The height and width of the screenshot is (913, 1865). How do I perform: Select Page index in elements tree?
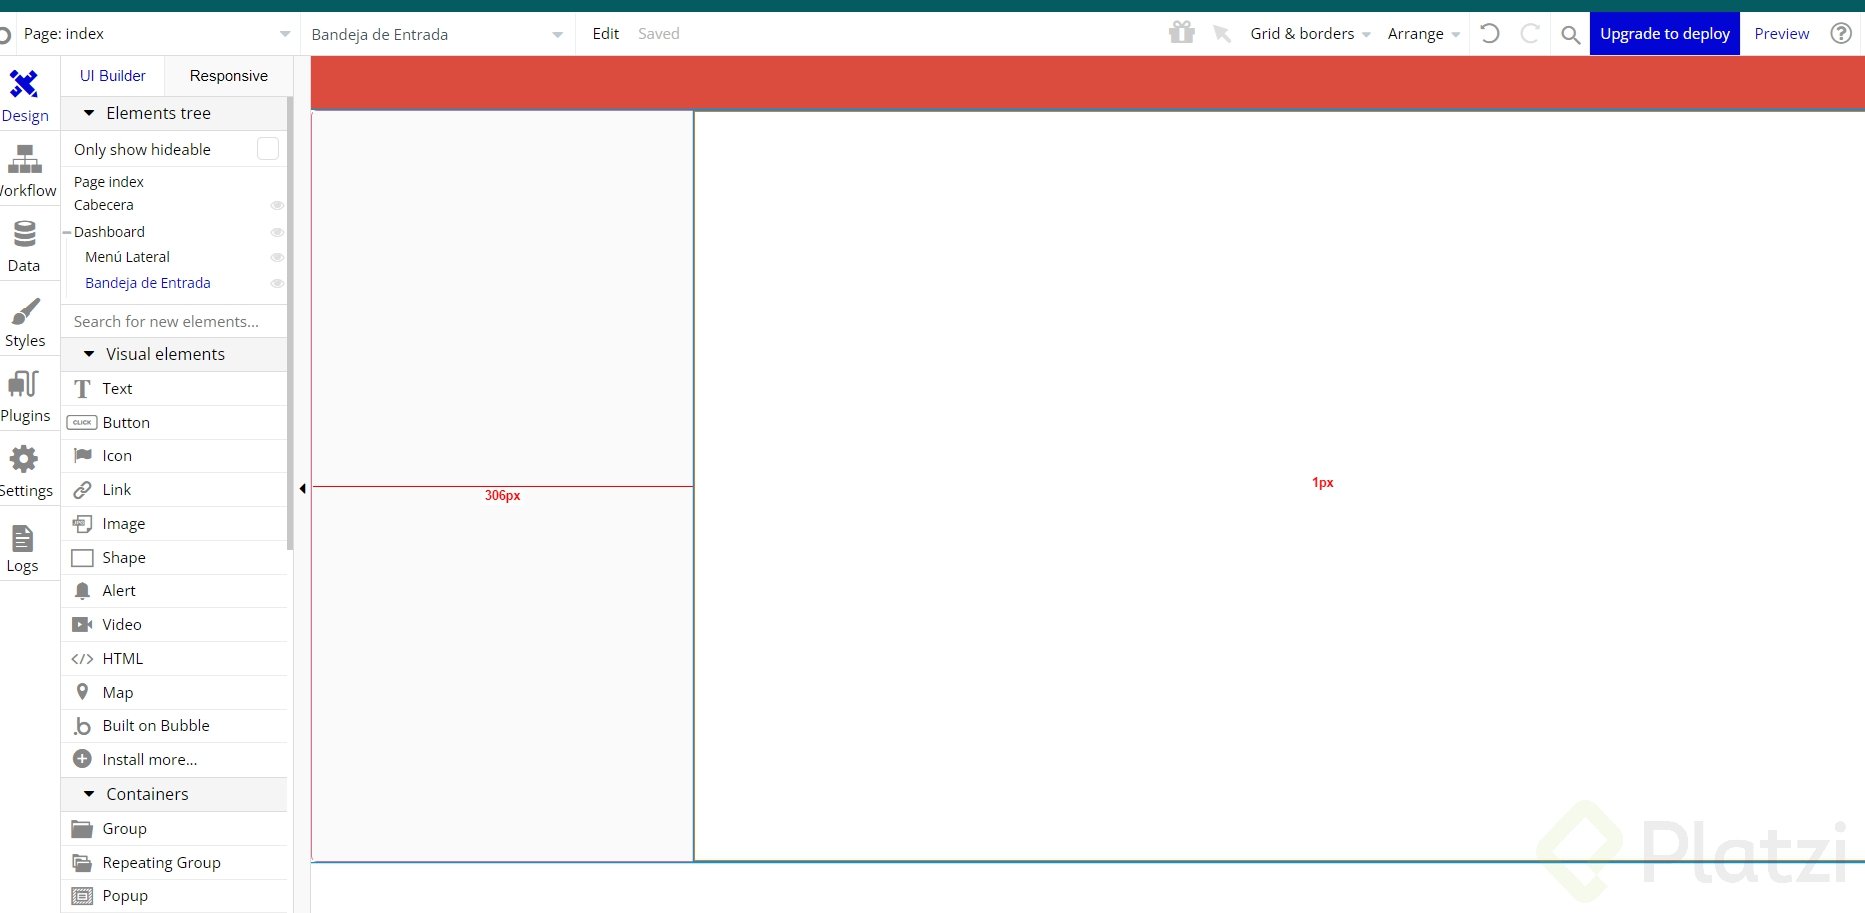(109, 182)
